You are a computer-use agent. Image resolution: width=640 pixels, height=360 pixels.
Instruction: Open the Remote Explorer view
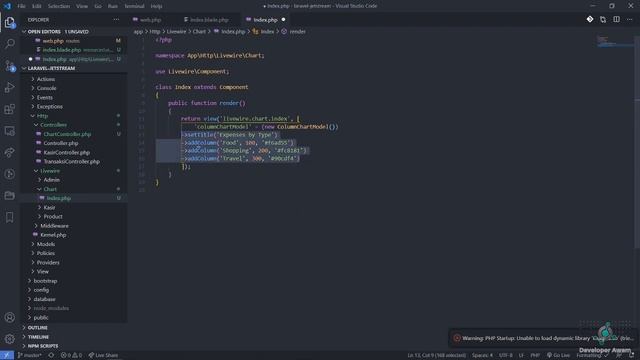9,131
